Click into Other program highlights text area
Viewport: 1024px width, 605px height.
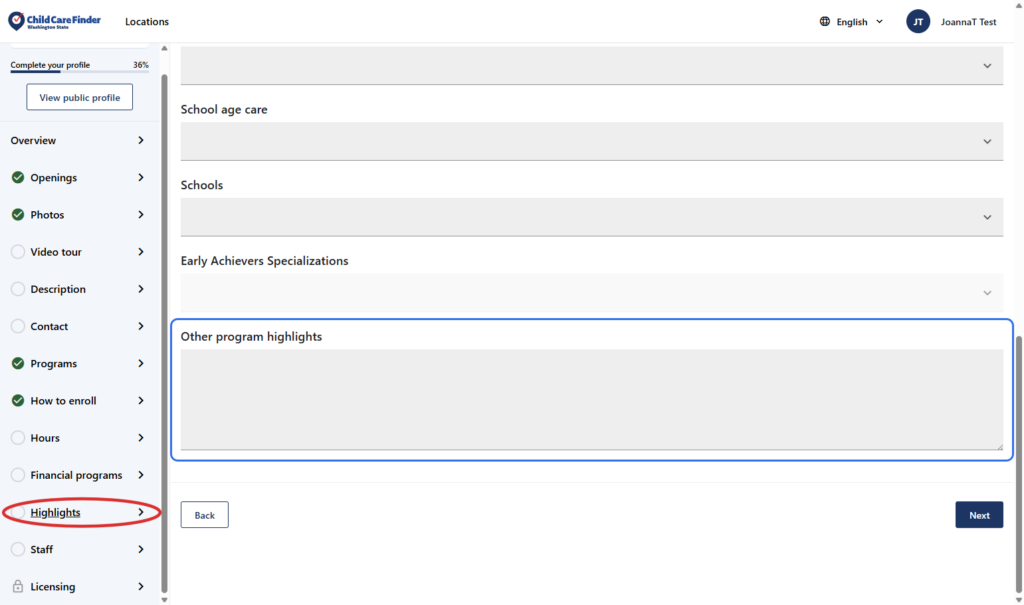591,399
